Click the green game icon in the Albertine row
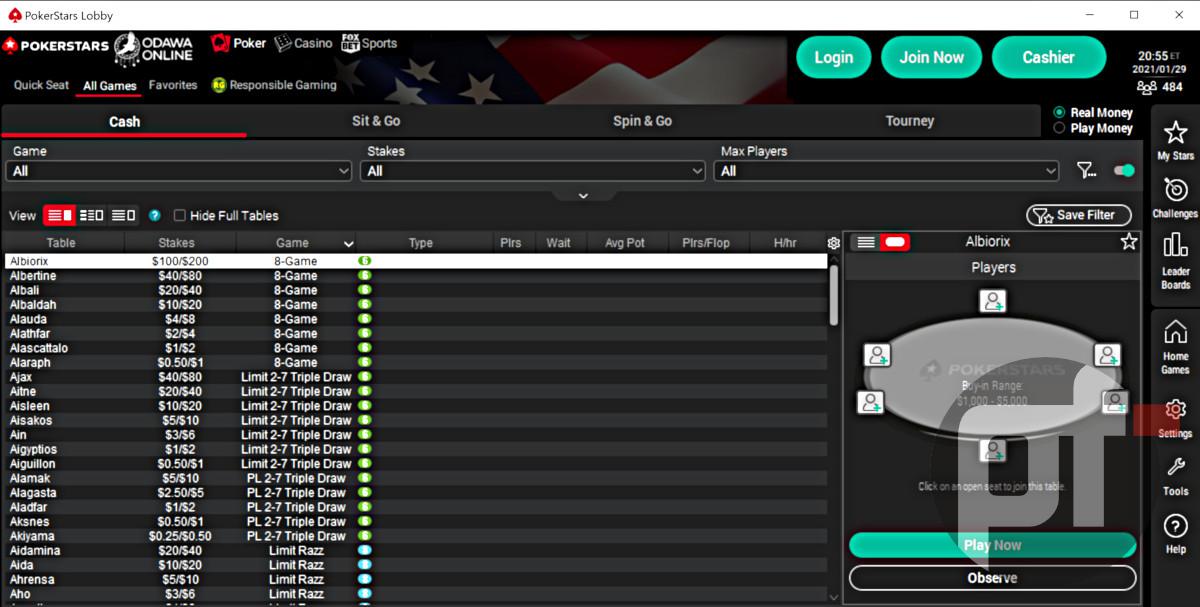The width and height of the screenshot is (1200, 607). click(364, 276)
